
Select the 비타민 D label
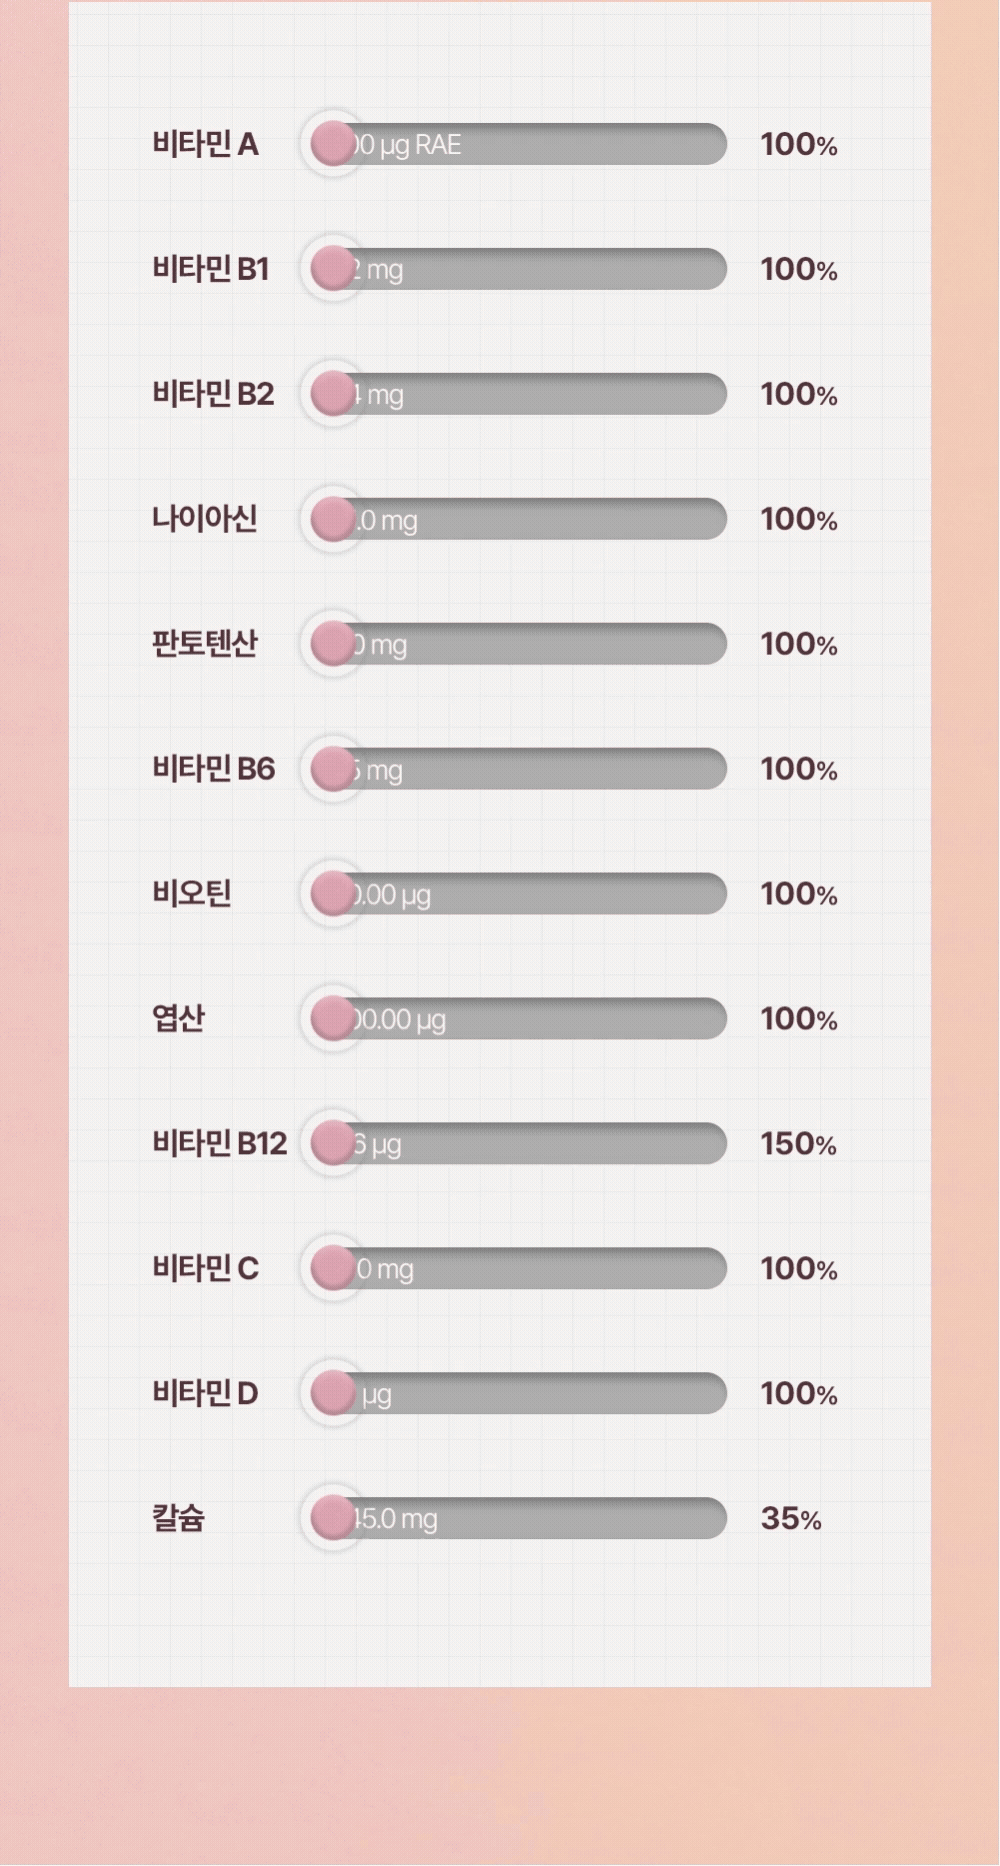[205, 1393]
